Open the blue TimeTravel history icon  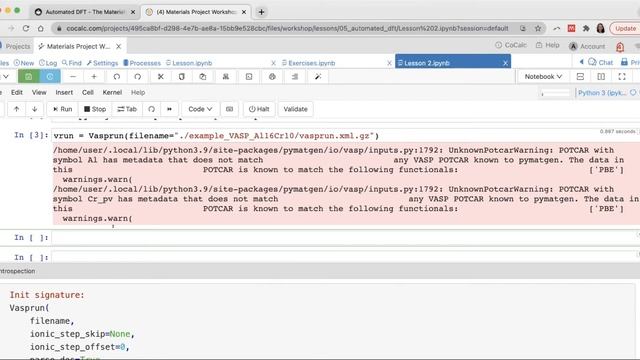tap(50, 76)
